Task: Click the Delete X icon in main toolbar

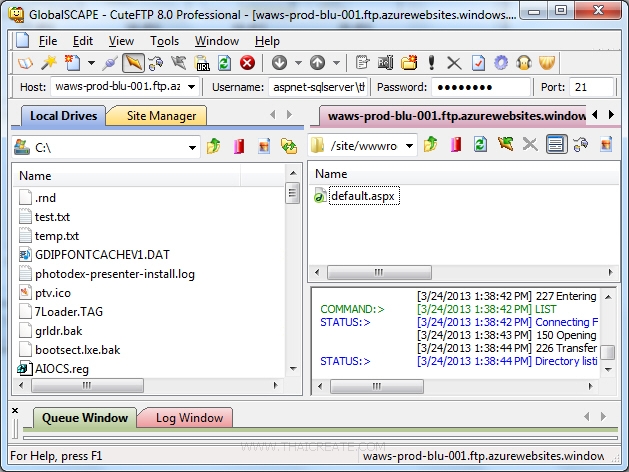Action: pyautogui.click(x=454, y=63)
